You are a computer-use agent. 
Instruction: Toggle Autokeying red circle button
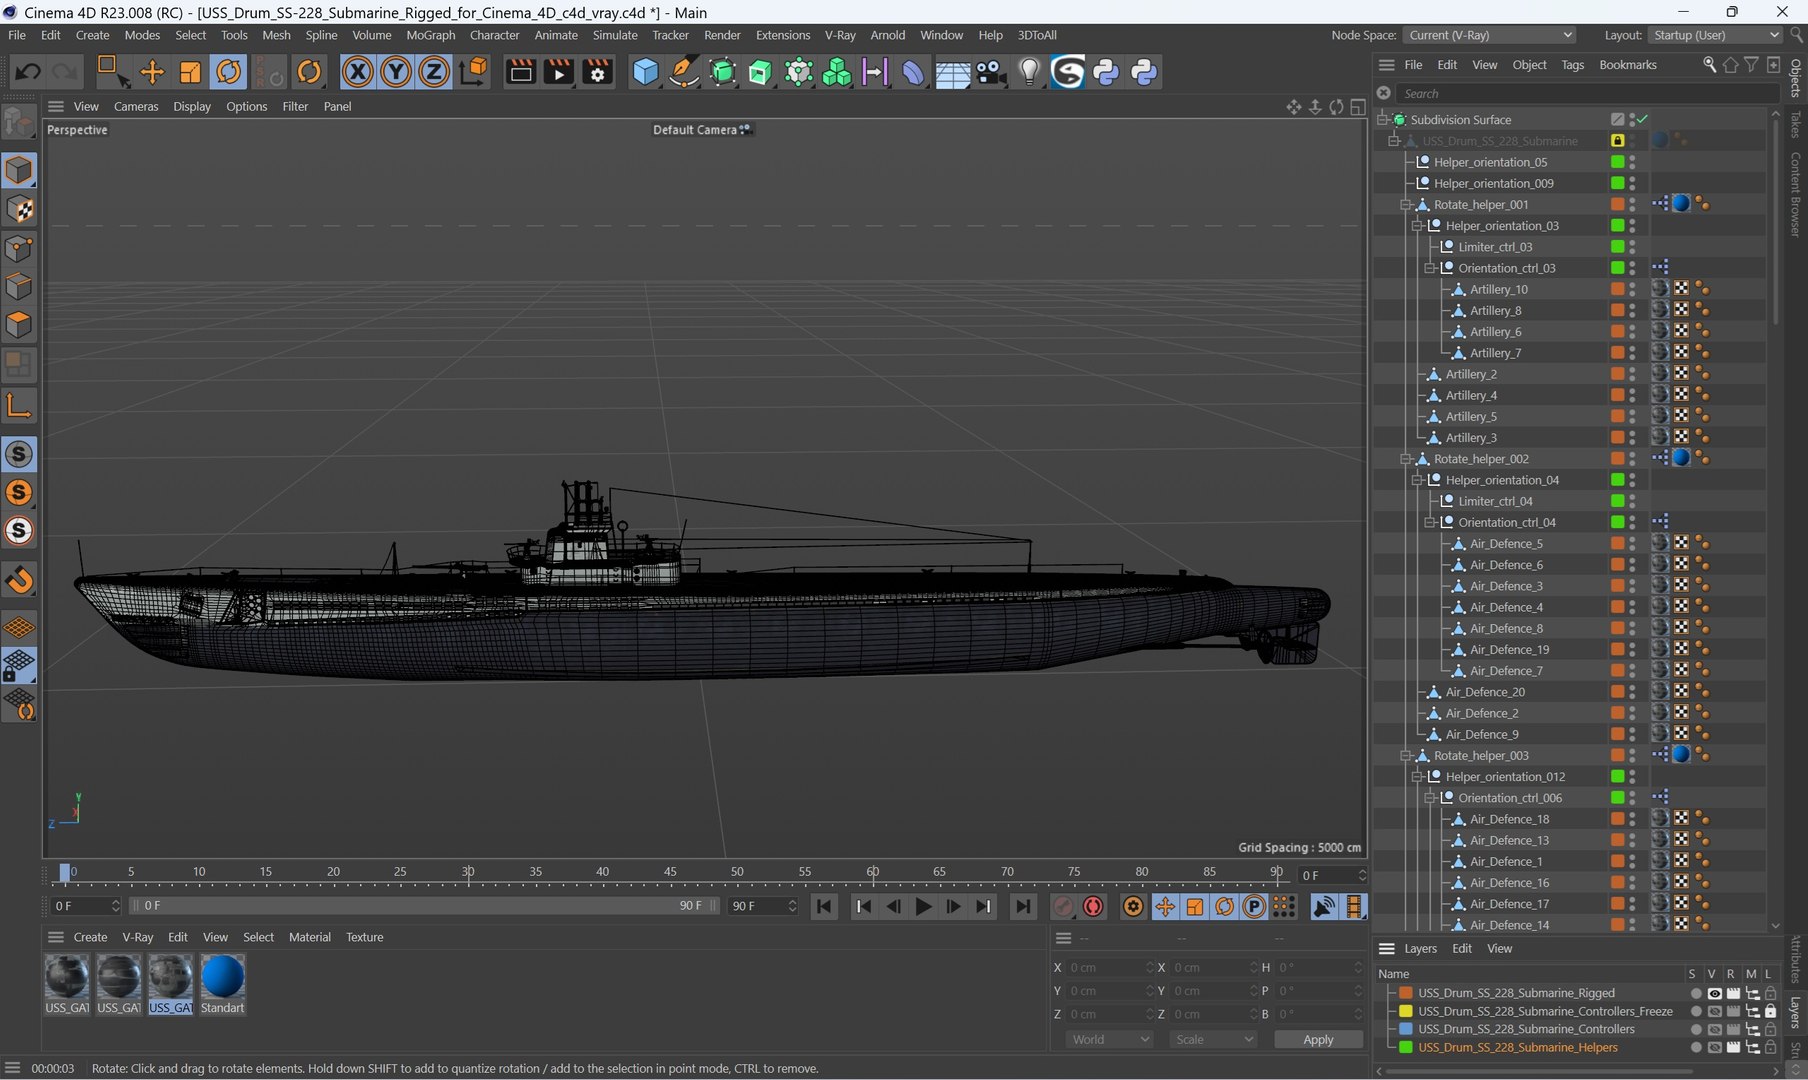point(1093,906)
